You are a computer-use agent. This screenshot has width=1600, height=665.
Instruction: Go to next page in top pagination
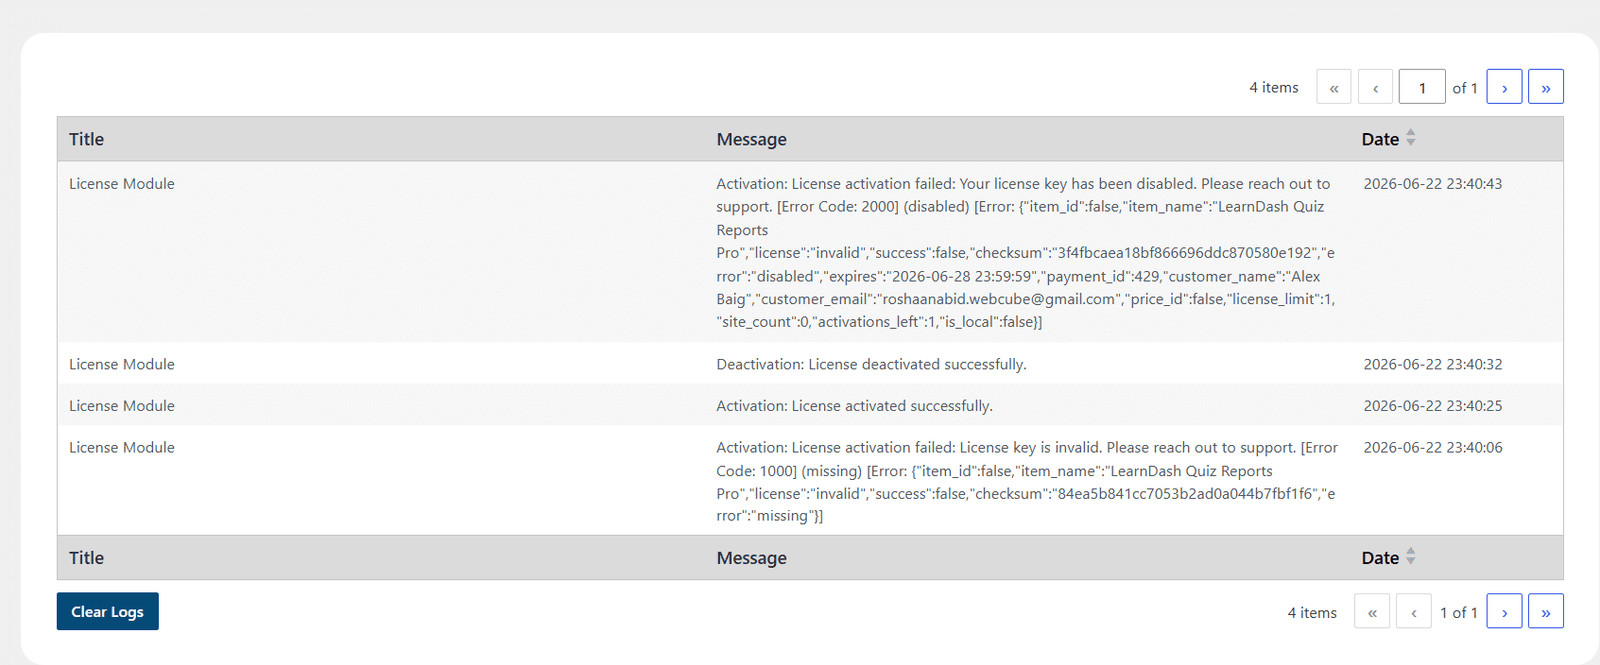(x=1504, y=87)
